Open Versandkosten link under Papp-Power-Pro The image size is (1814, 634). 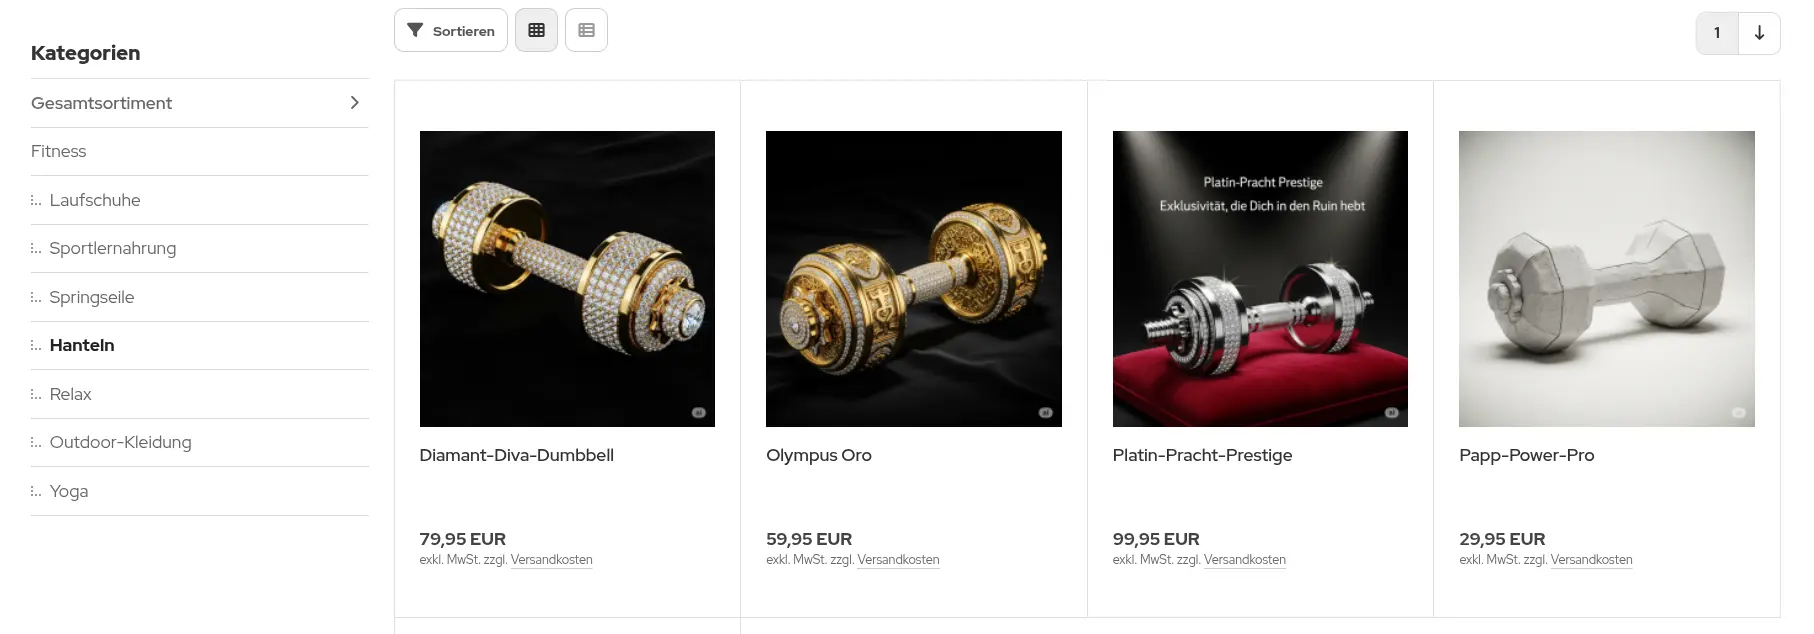(x=1591, y=560)
